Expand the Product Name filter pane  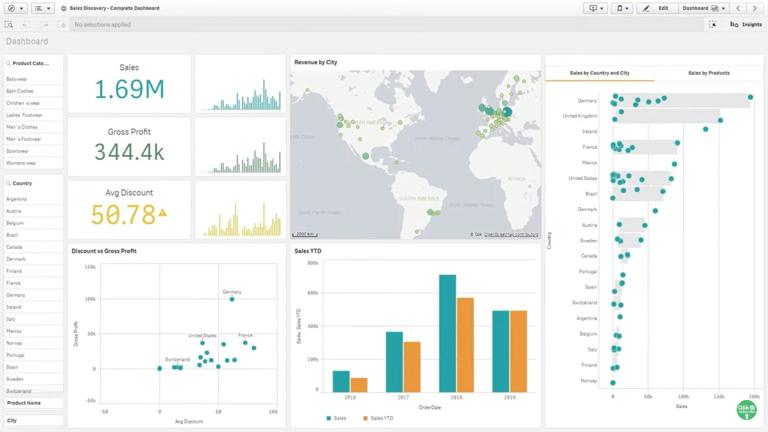click(x=33, y=403)
